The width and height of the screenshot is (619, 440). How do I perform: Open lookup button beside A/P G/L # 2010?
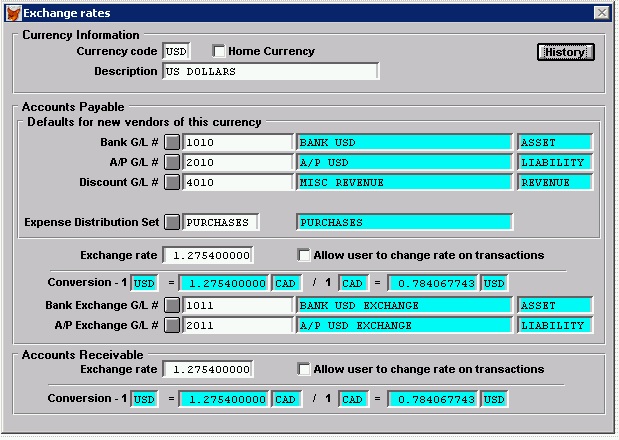click(172, 162)
